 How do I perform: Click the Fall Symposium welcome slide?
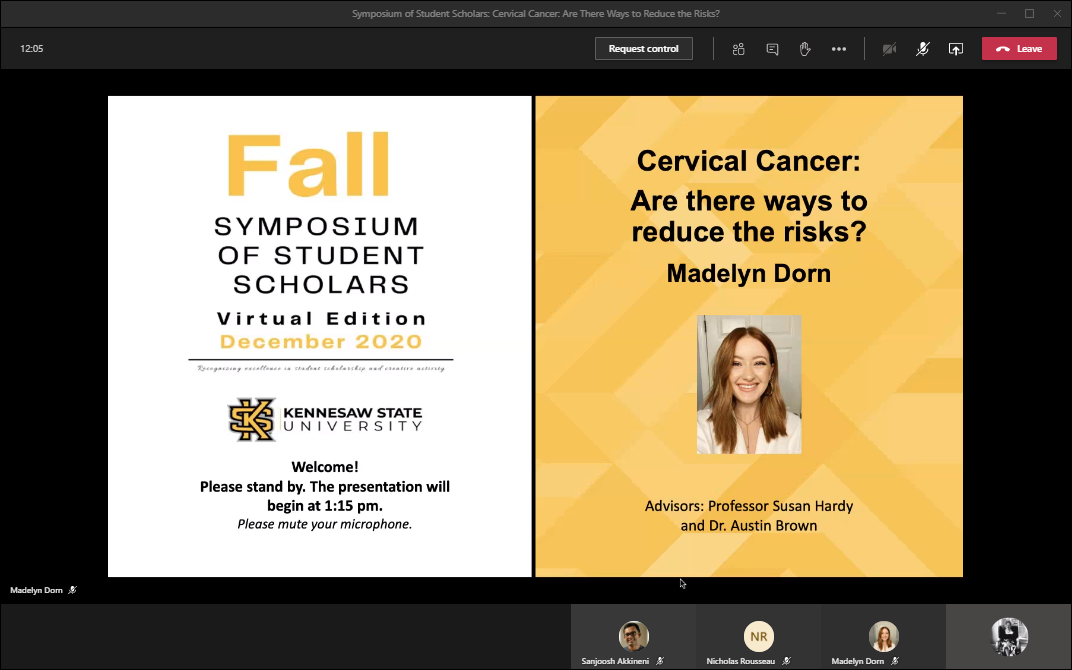point(319,336)
